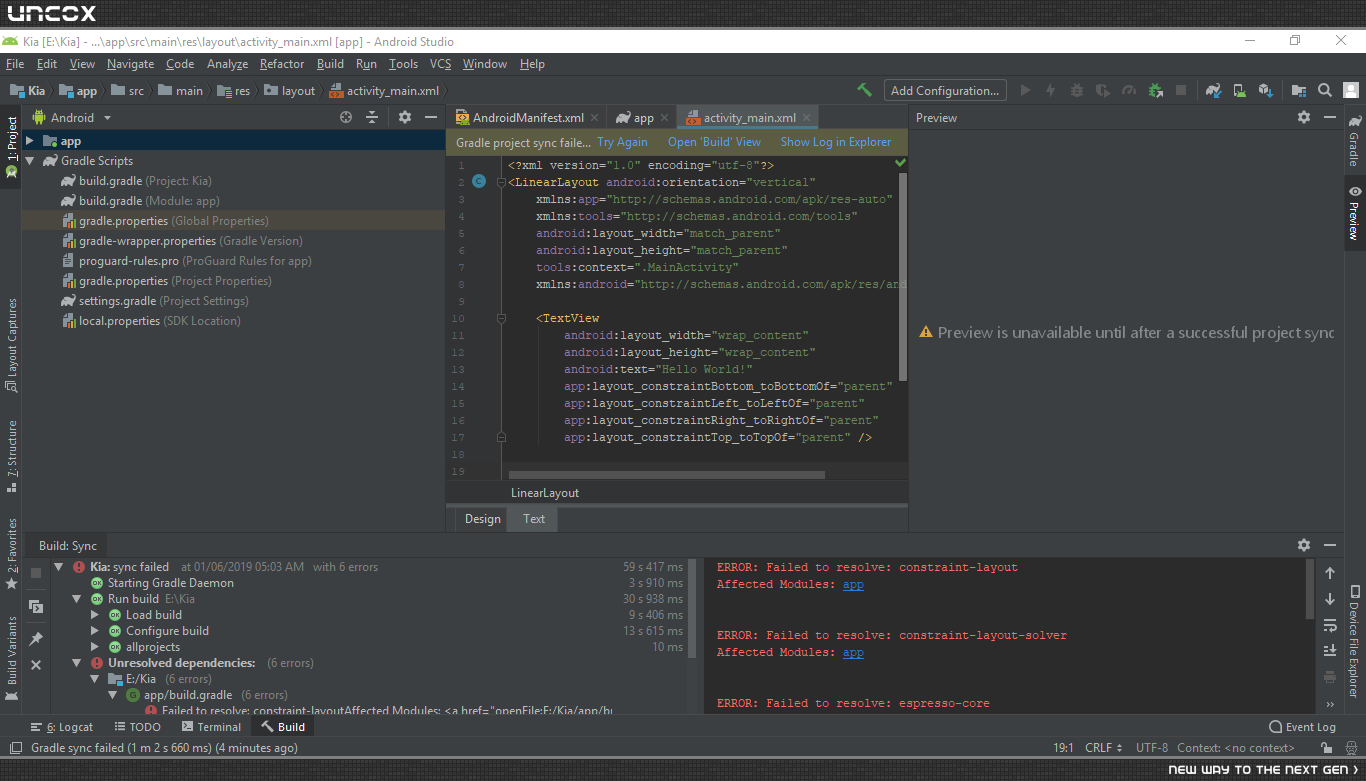Collapse the Run build node
1366x781 pixels.
[77, 599]
